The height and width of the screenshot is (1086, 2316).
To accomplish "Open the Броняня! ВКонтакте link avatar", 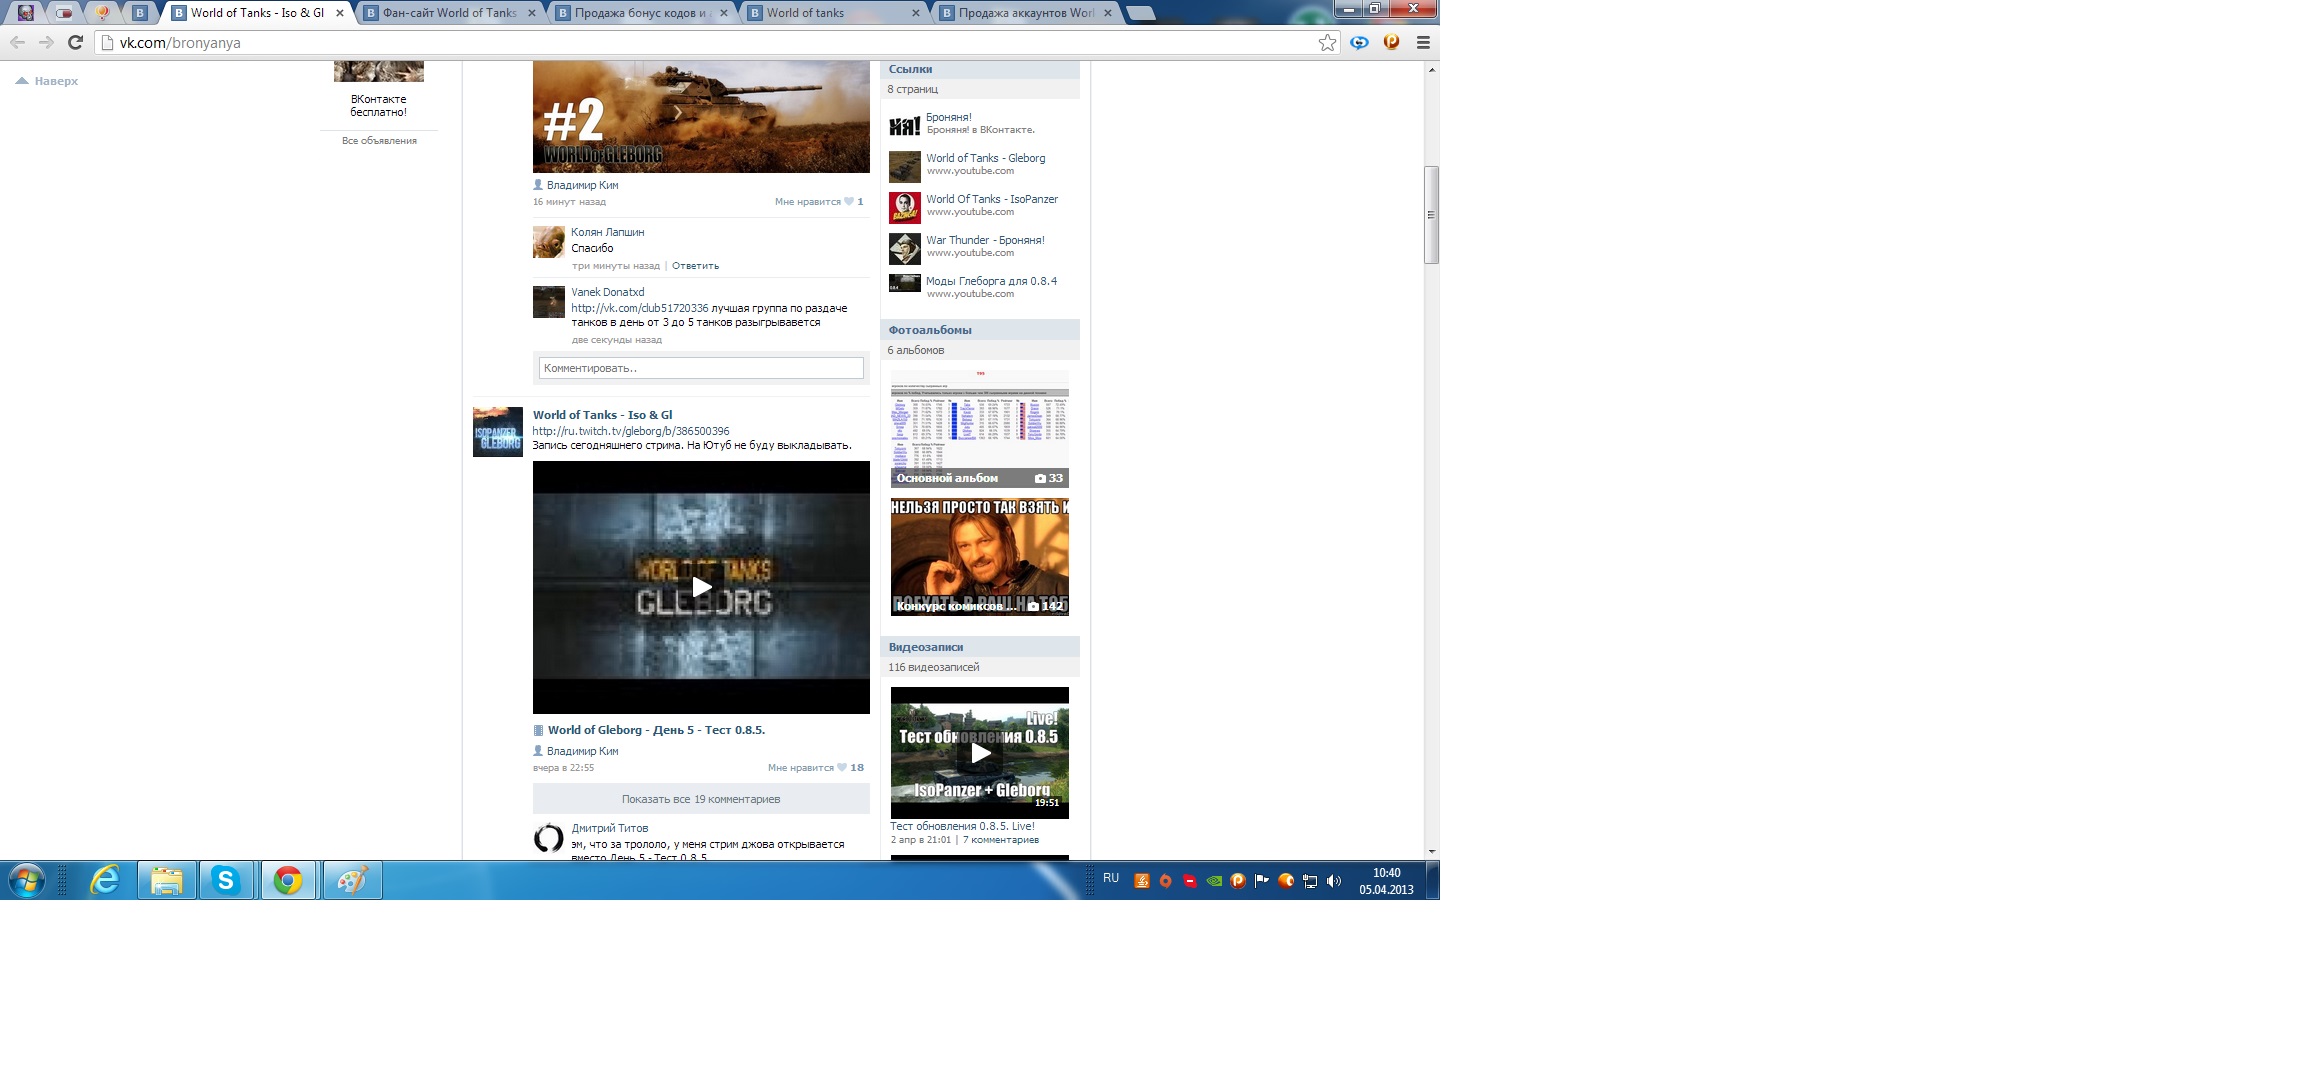I will click(905, 126).
